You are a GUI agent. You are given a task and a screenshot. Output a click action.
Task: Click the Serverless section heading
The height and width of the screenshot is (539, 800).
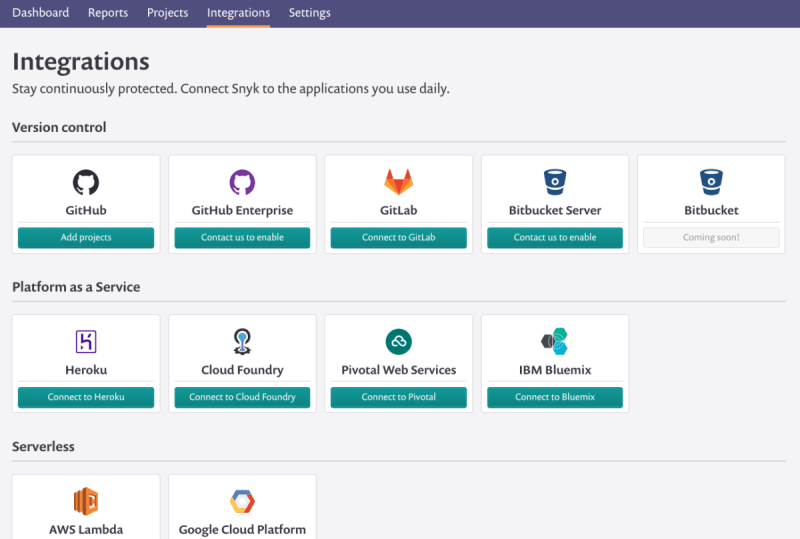pos(43,447)
